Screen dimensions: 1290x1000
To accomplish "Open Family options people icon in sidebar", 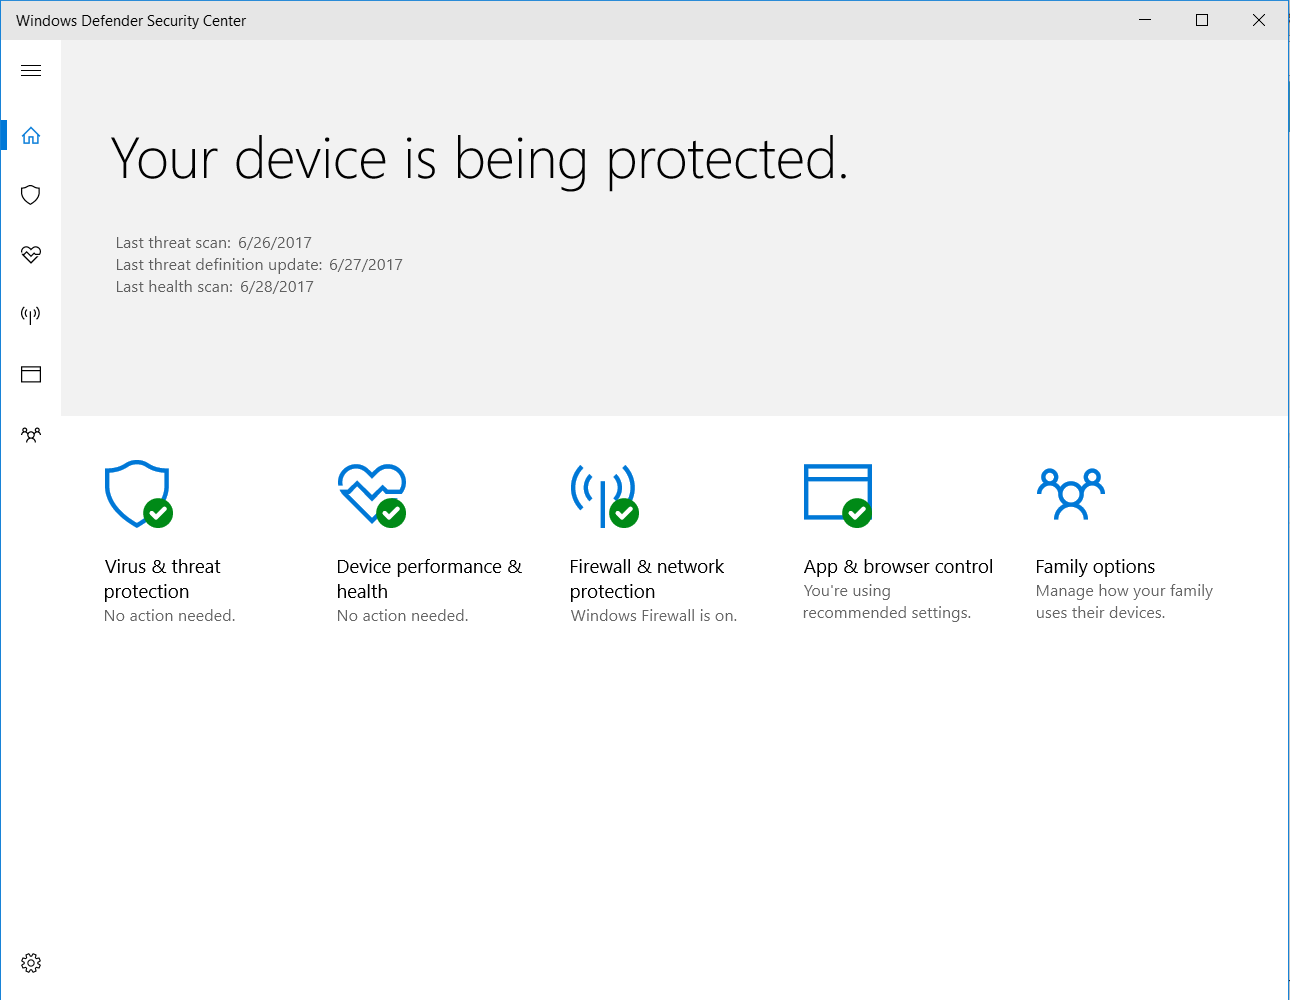I will 31,435.
